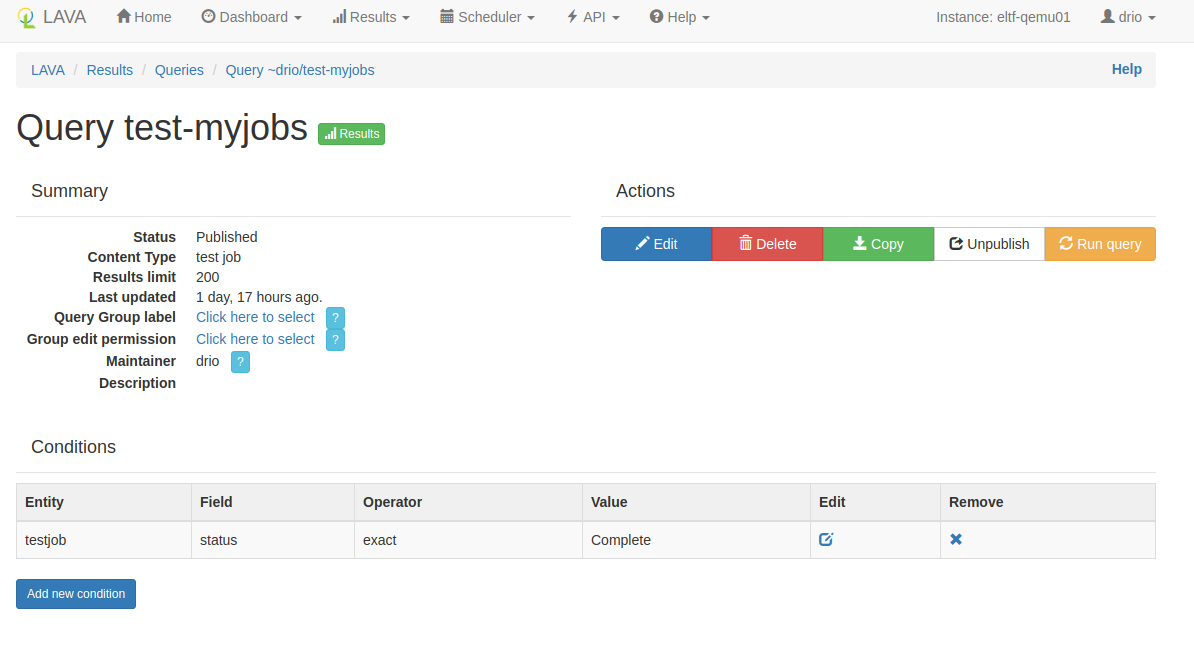Click the green Results badge
1194x650 pixels.
coord(351,134)
